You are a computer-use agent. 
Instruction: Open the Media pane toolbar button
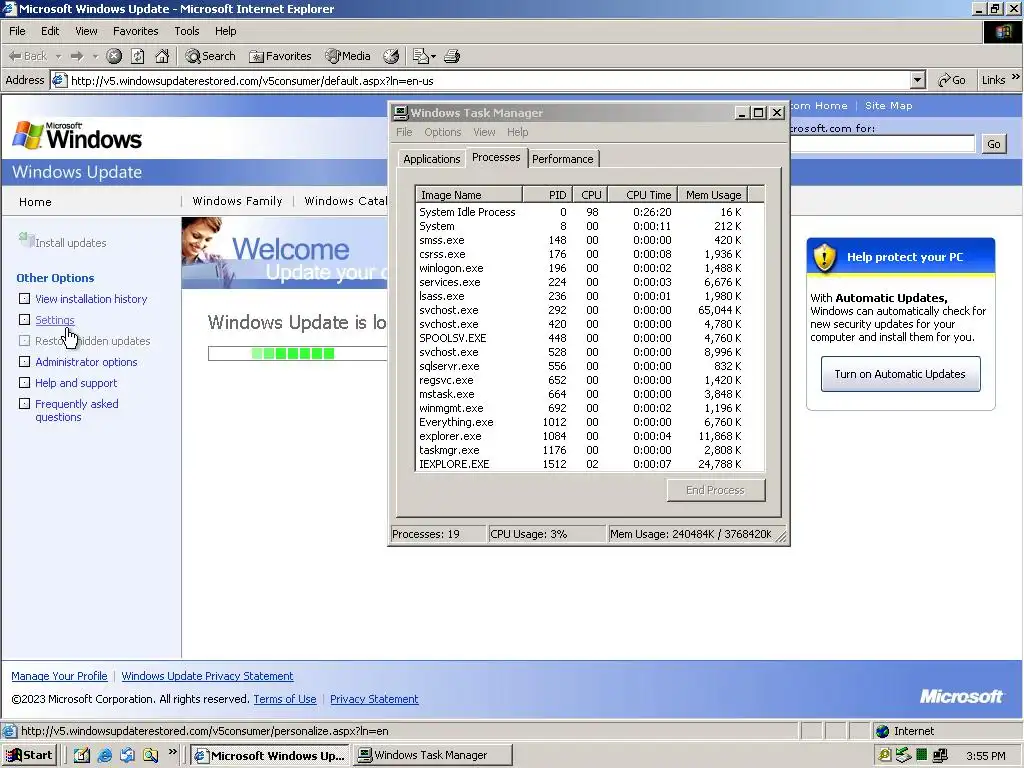click(x=348, y=56)
